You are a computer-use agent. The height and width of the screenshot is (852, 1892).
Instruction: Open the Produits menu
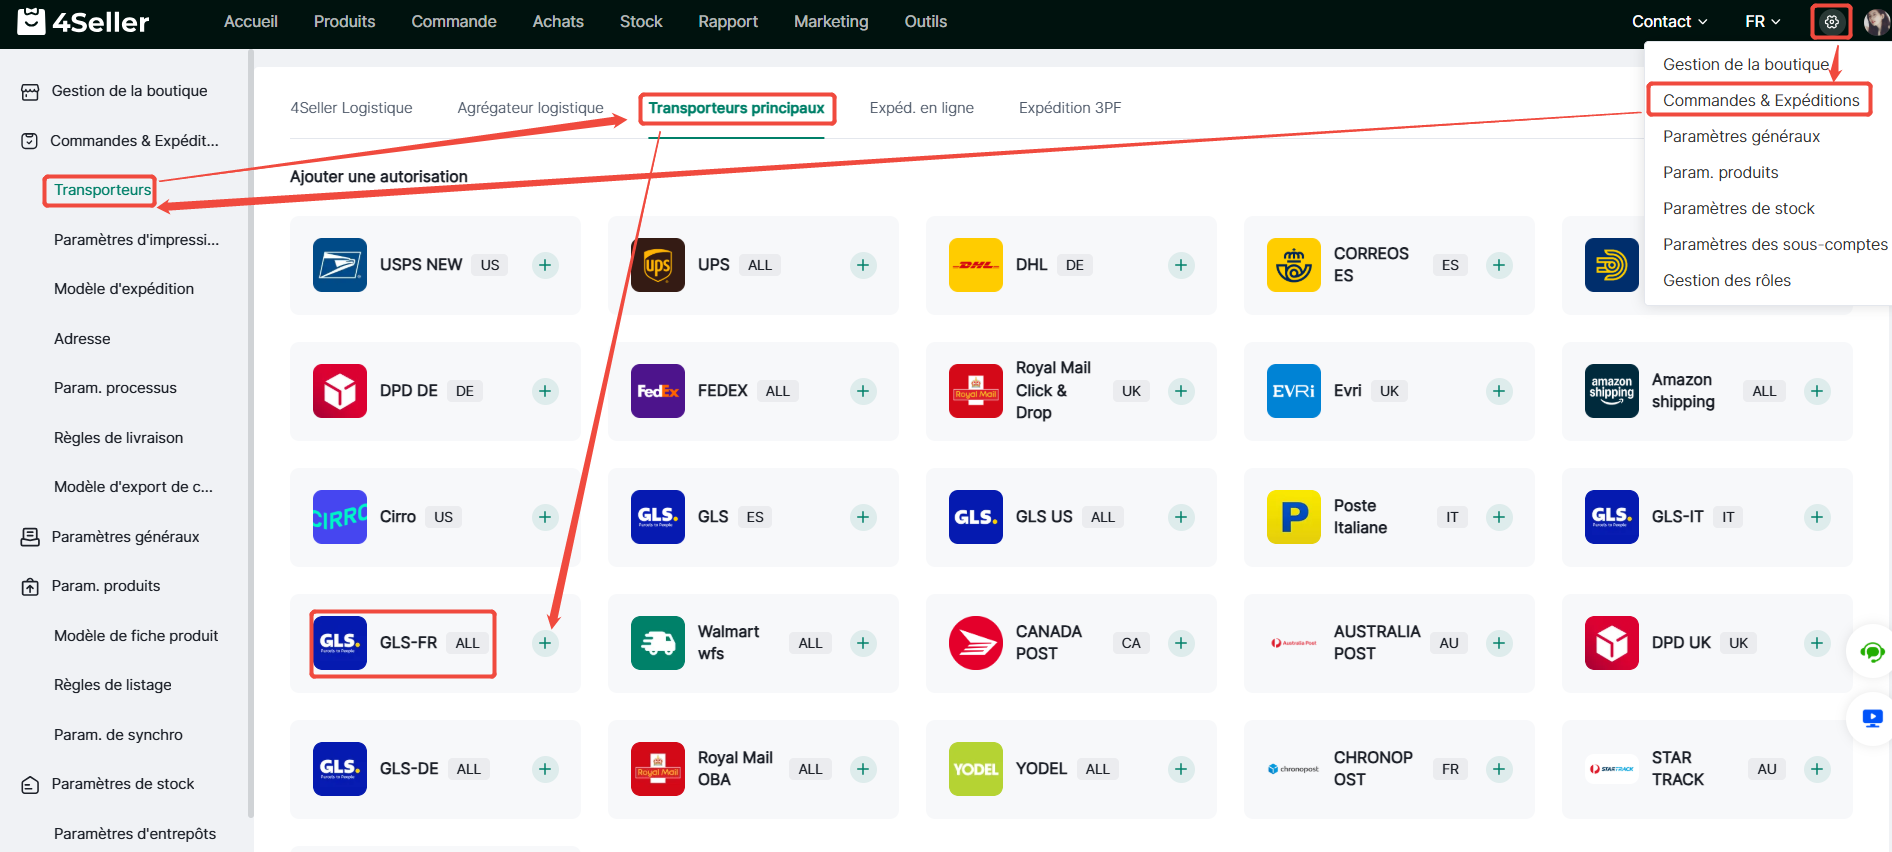[x=344, y=21]
